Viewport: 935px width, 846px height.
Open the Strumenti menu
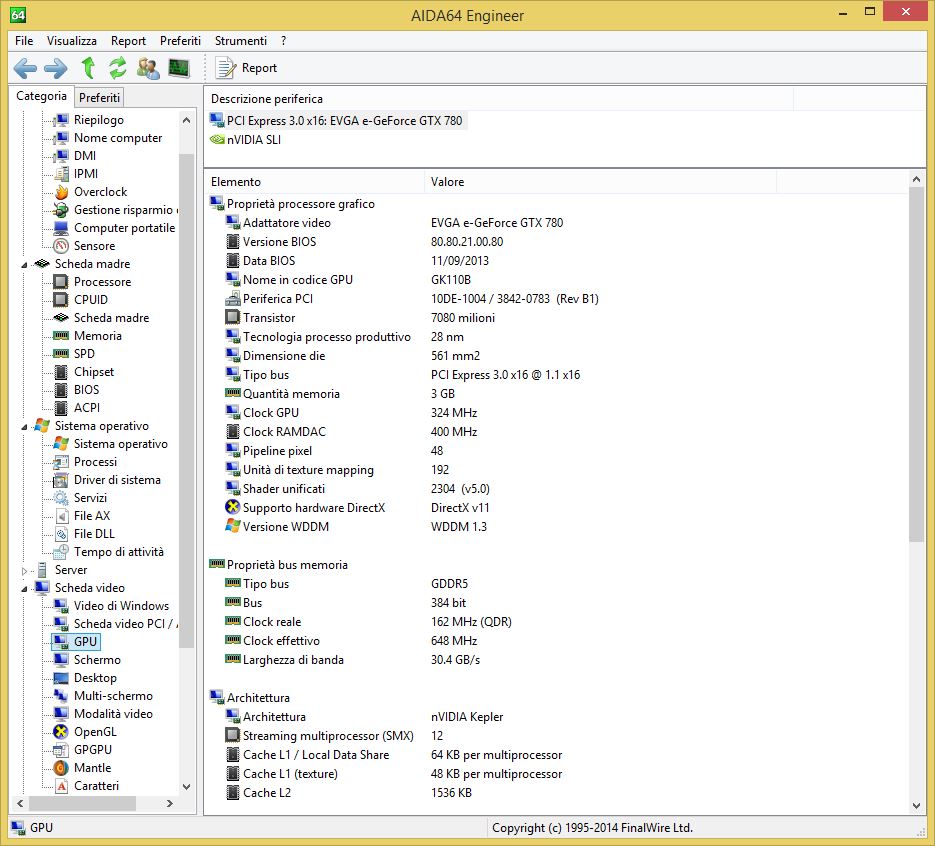pos(240,41)
